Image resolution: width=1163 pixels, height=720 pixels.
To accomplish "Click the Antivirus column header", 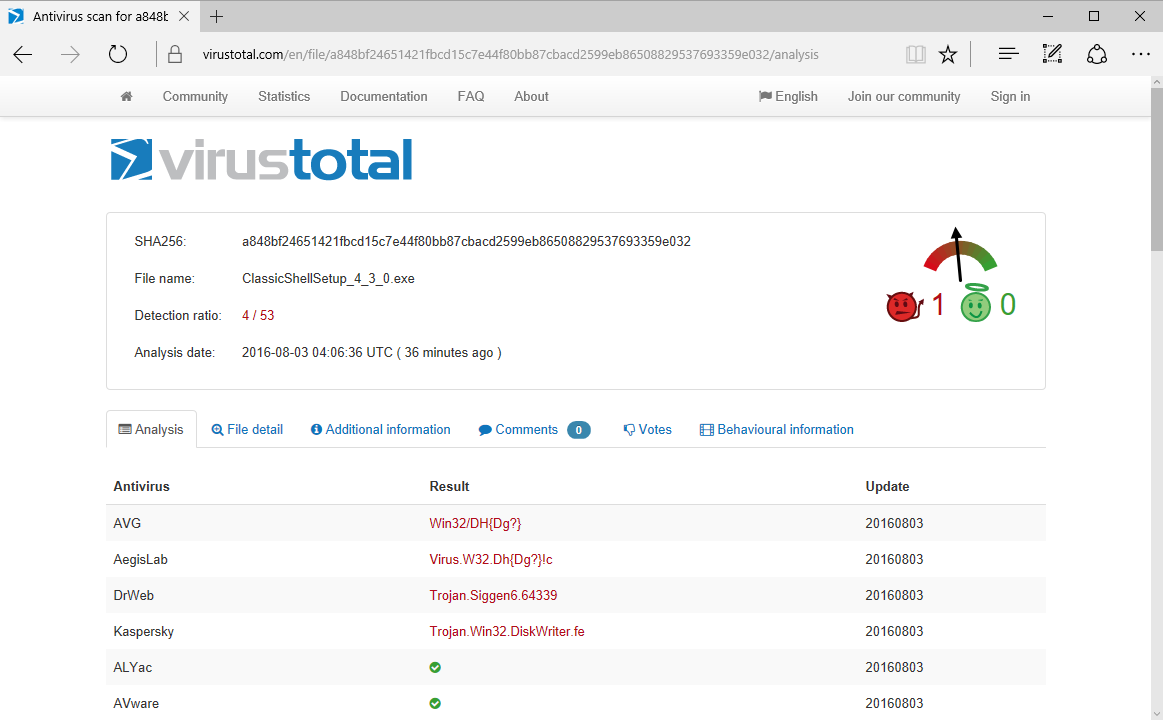I will [x=142, y=486].
